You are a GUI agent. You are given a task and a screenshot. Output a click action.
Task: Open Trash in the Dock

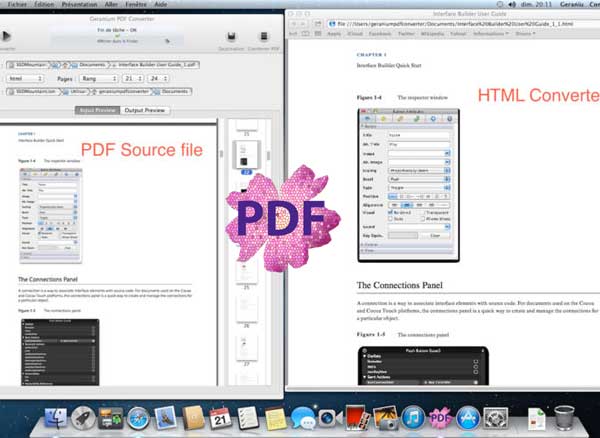tap(564, 418)
